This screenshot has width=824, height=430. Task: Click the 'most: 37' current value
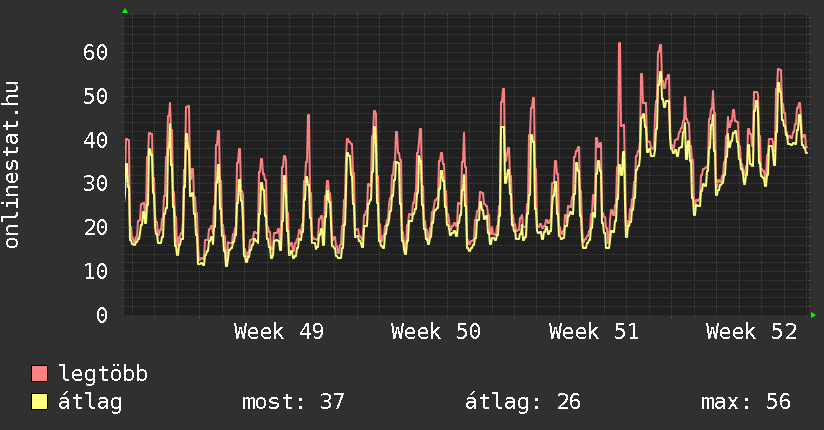pos(293,402)
